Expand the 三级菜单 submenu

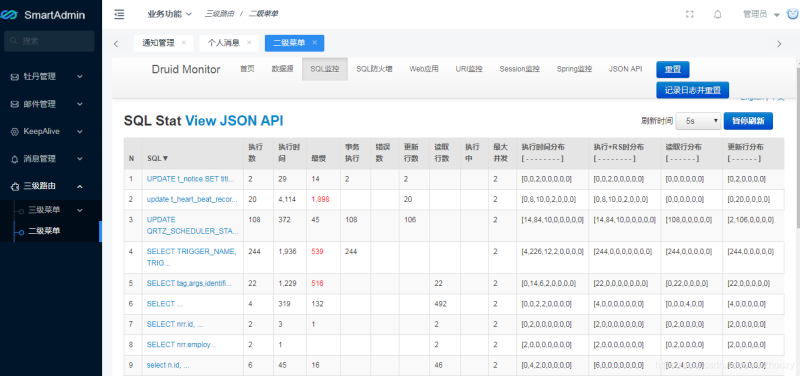[x=80, y=210]
